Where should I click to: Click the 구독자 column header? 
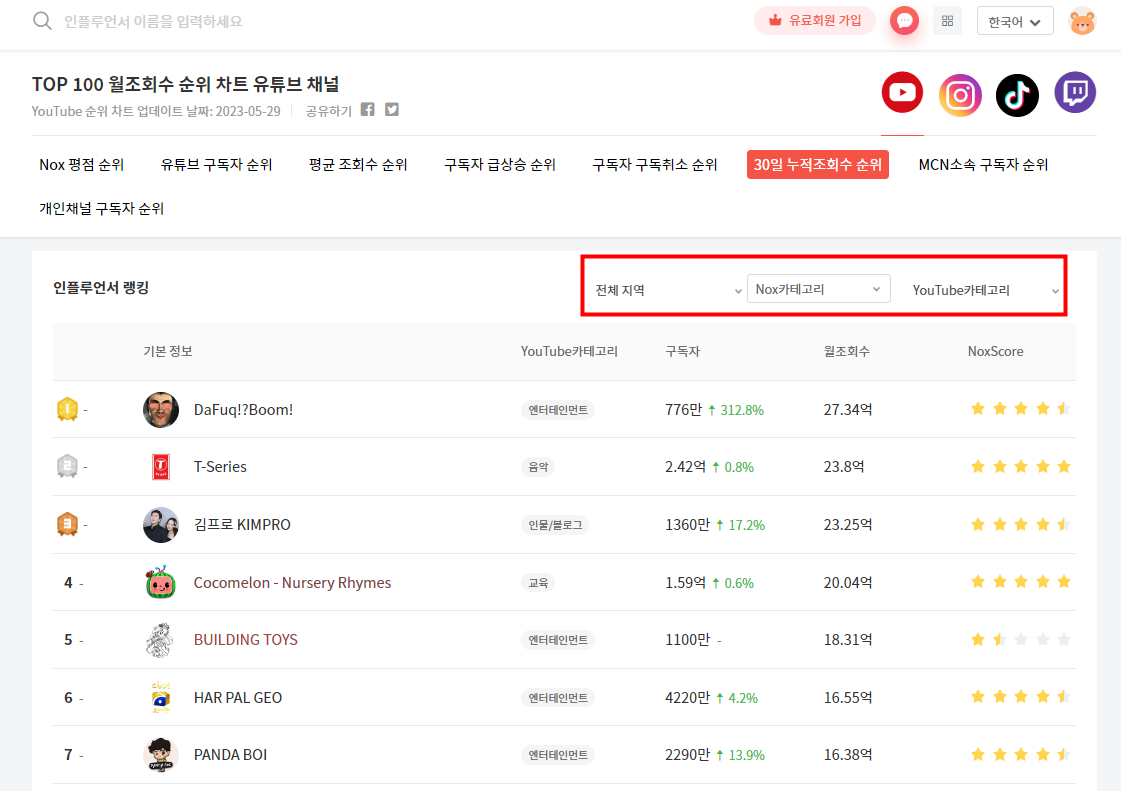click(683, 351)
